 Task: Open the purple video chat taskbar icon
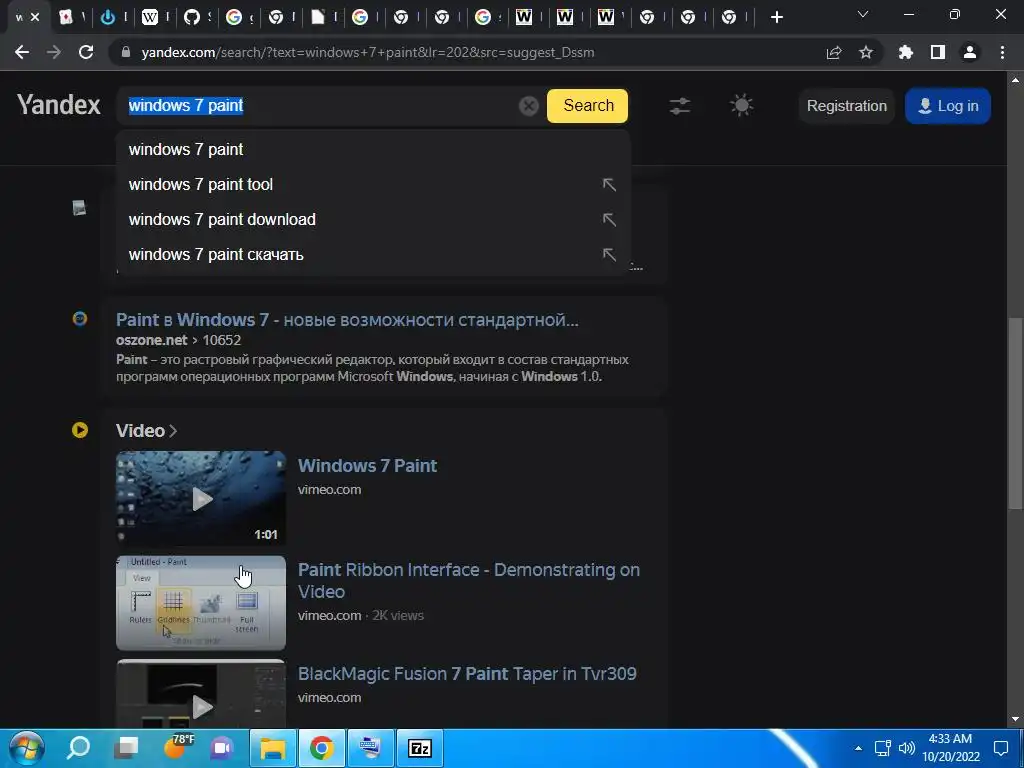(x=222, y=748)
